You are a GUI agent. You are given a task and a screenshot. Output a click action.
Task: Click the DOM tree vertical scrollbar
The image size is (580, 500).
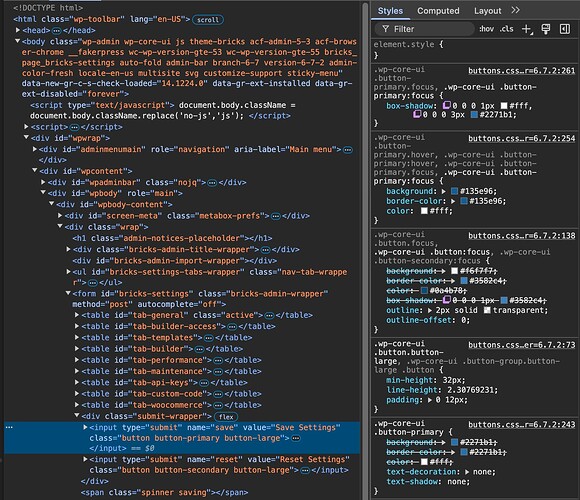(365, 250)
